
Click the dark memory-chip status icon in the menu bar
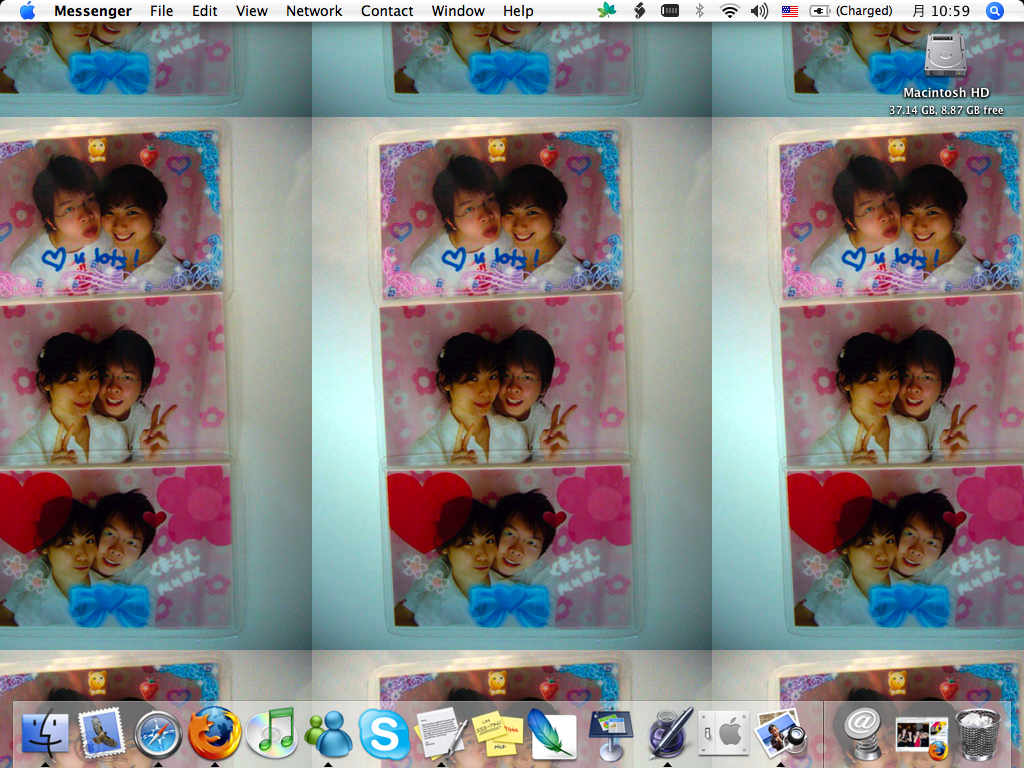point(669,10)
